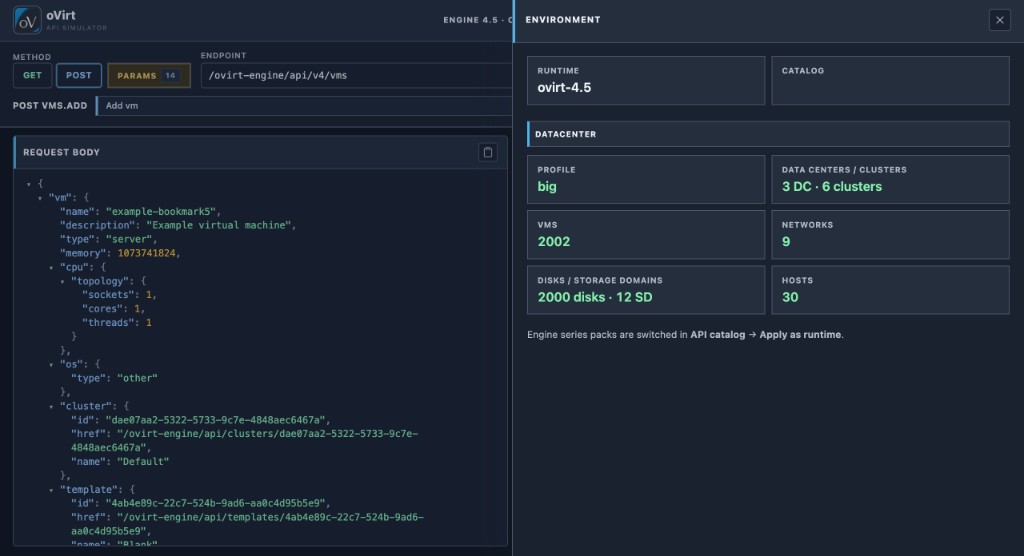This screenshot has height=556, width=1024.
Task: Select the POST method
Action: click(x=78, y=75)
